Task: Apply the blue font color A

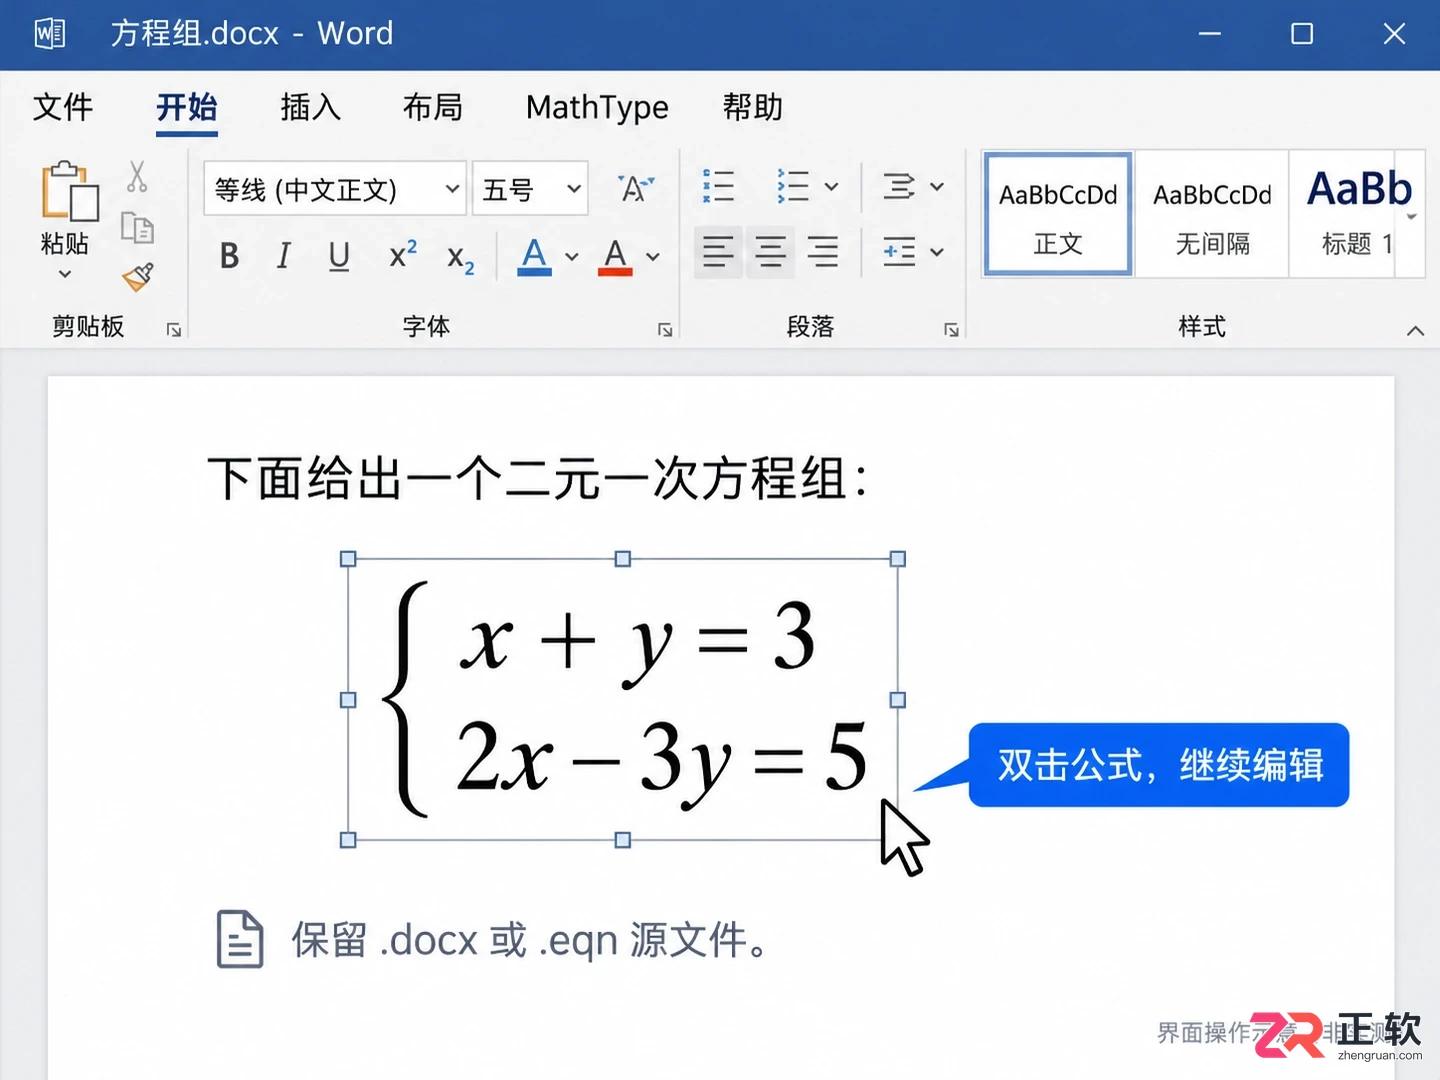Action: point(535,256)
